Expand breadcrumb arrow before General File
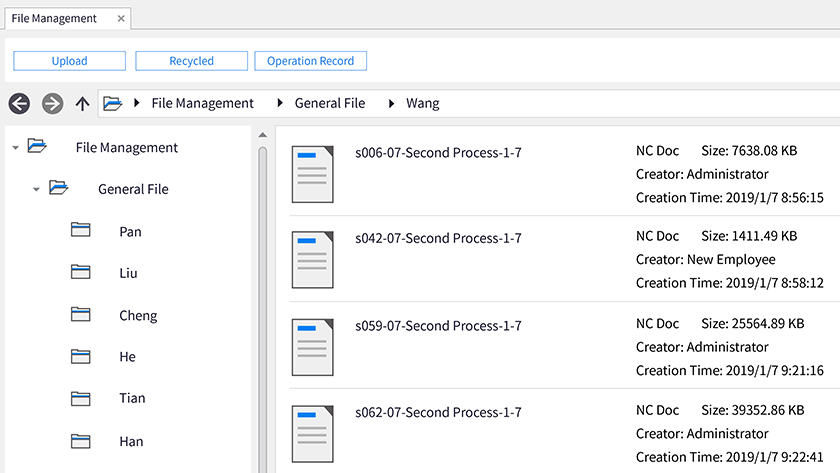 pos(280,103)
